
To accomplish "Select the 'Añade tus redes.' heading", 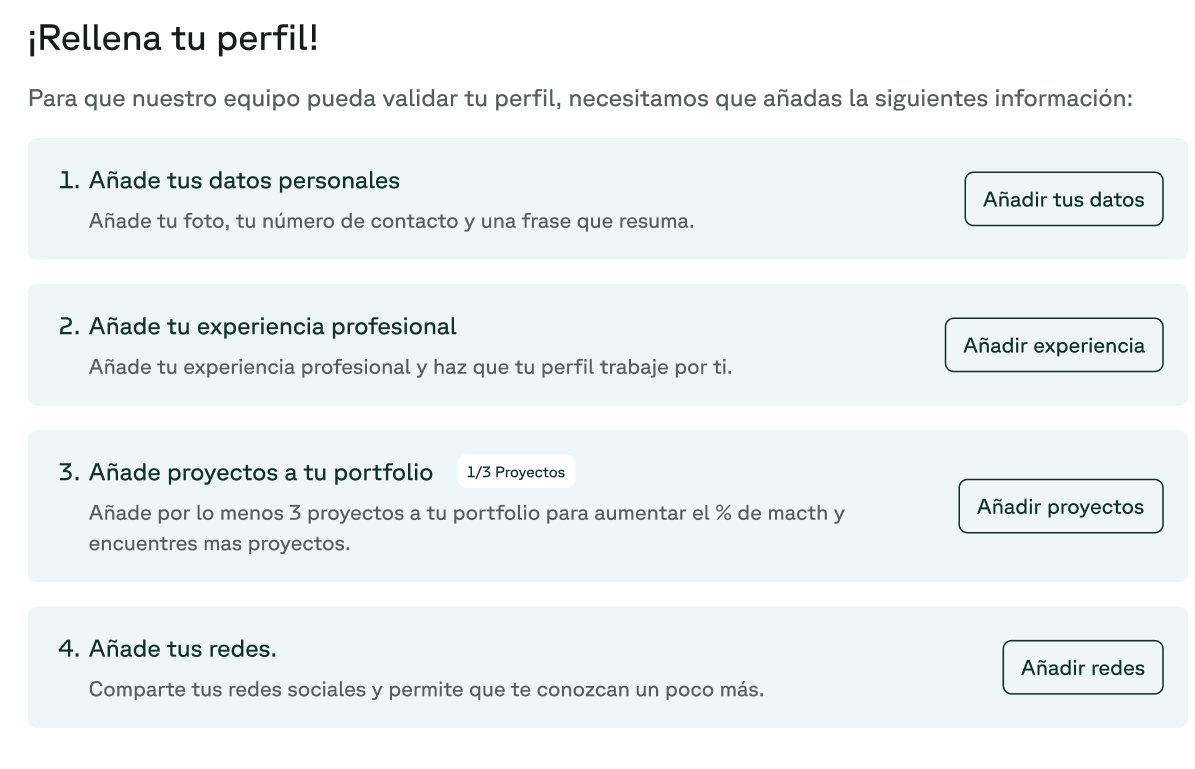I will (182, 649).
